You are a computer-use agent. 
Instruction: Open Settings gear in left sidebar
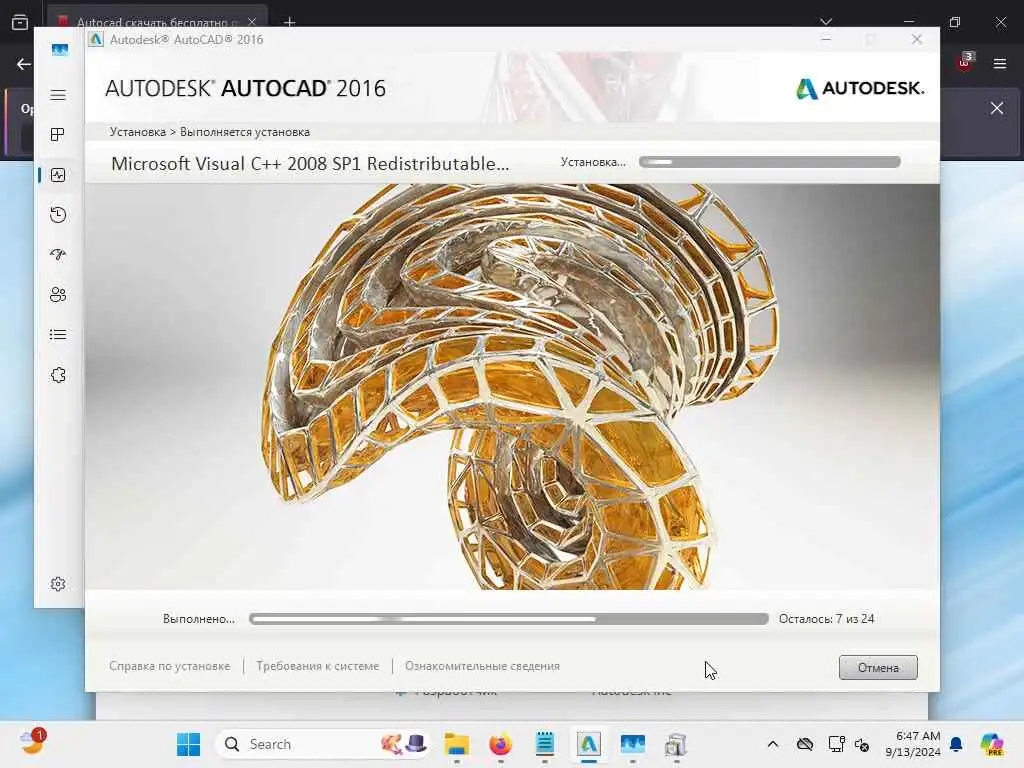[58, 584]
